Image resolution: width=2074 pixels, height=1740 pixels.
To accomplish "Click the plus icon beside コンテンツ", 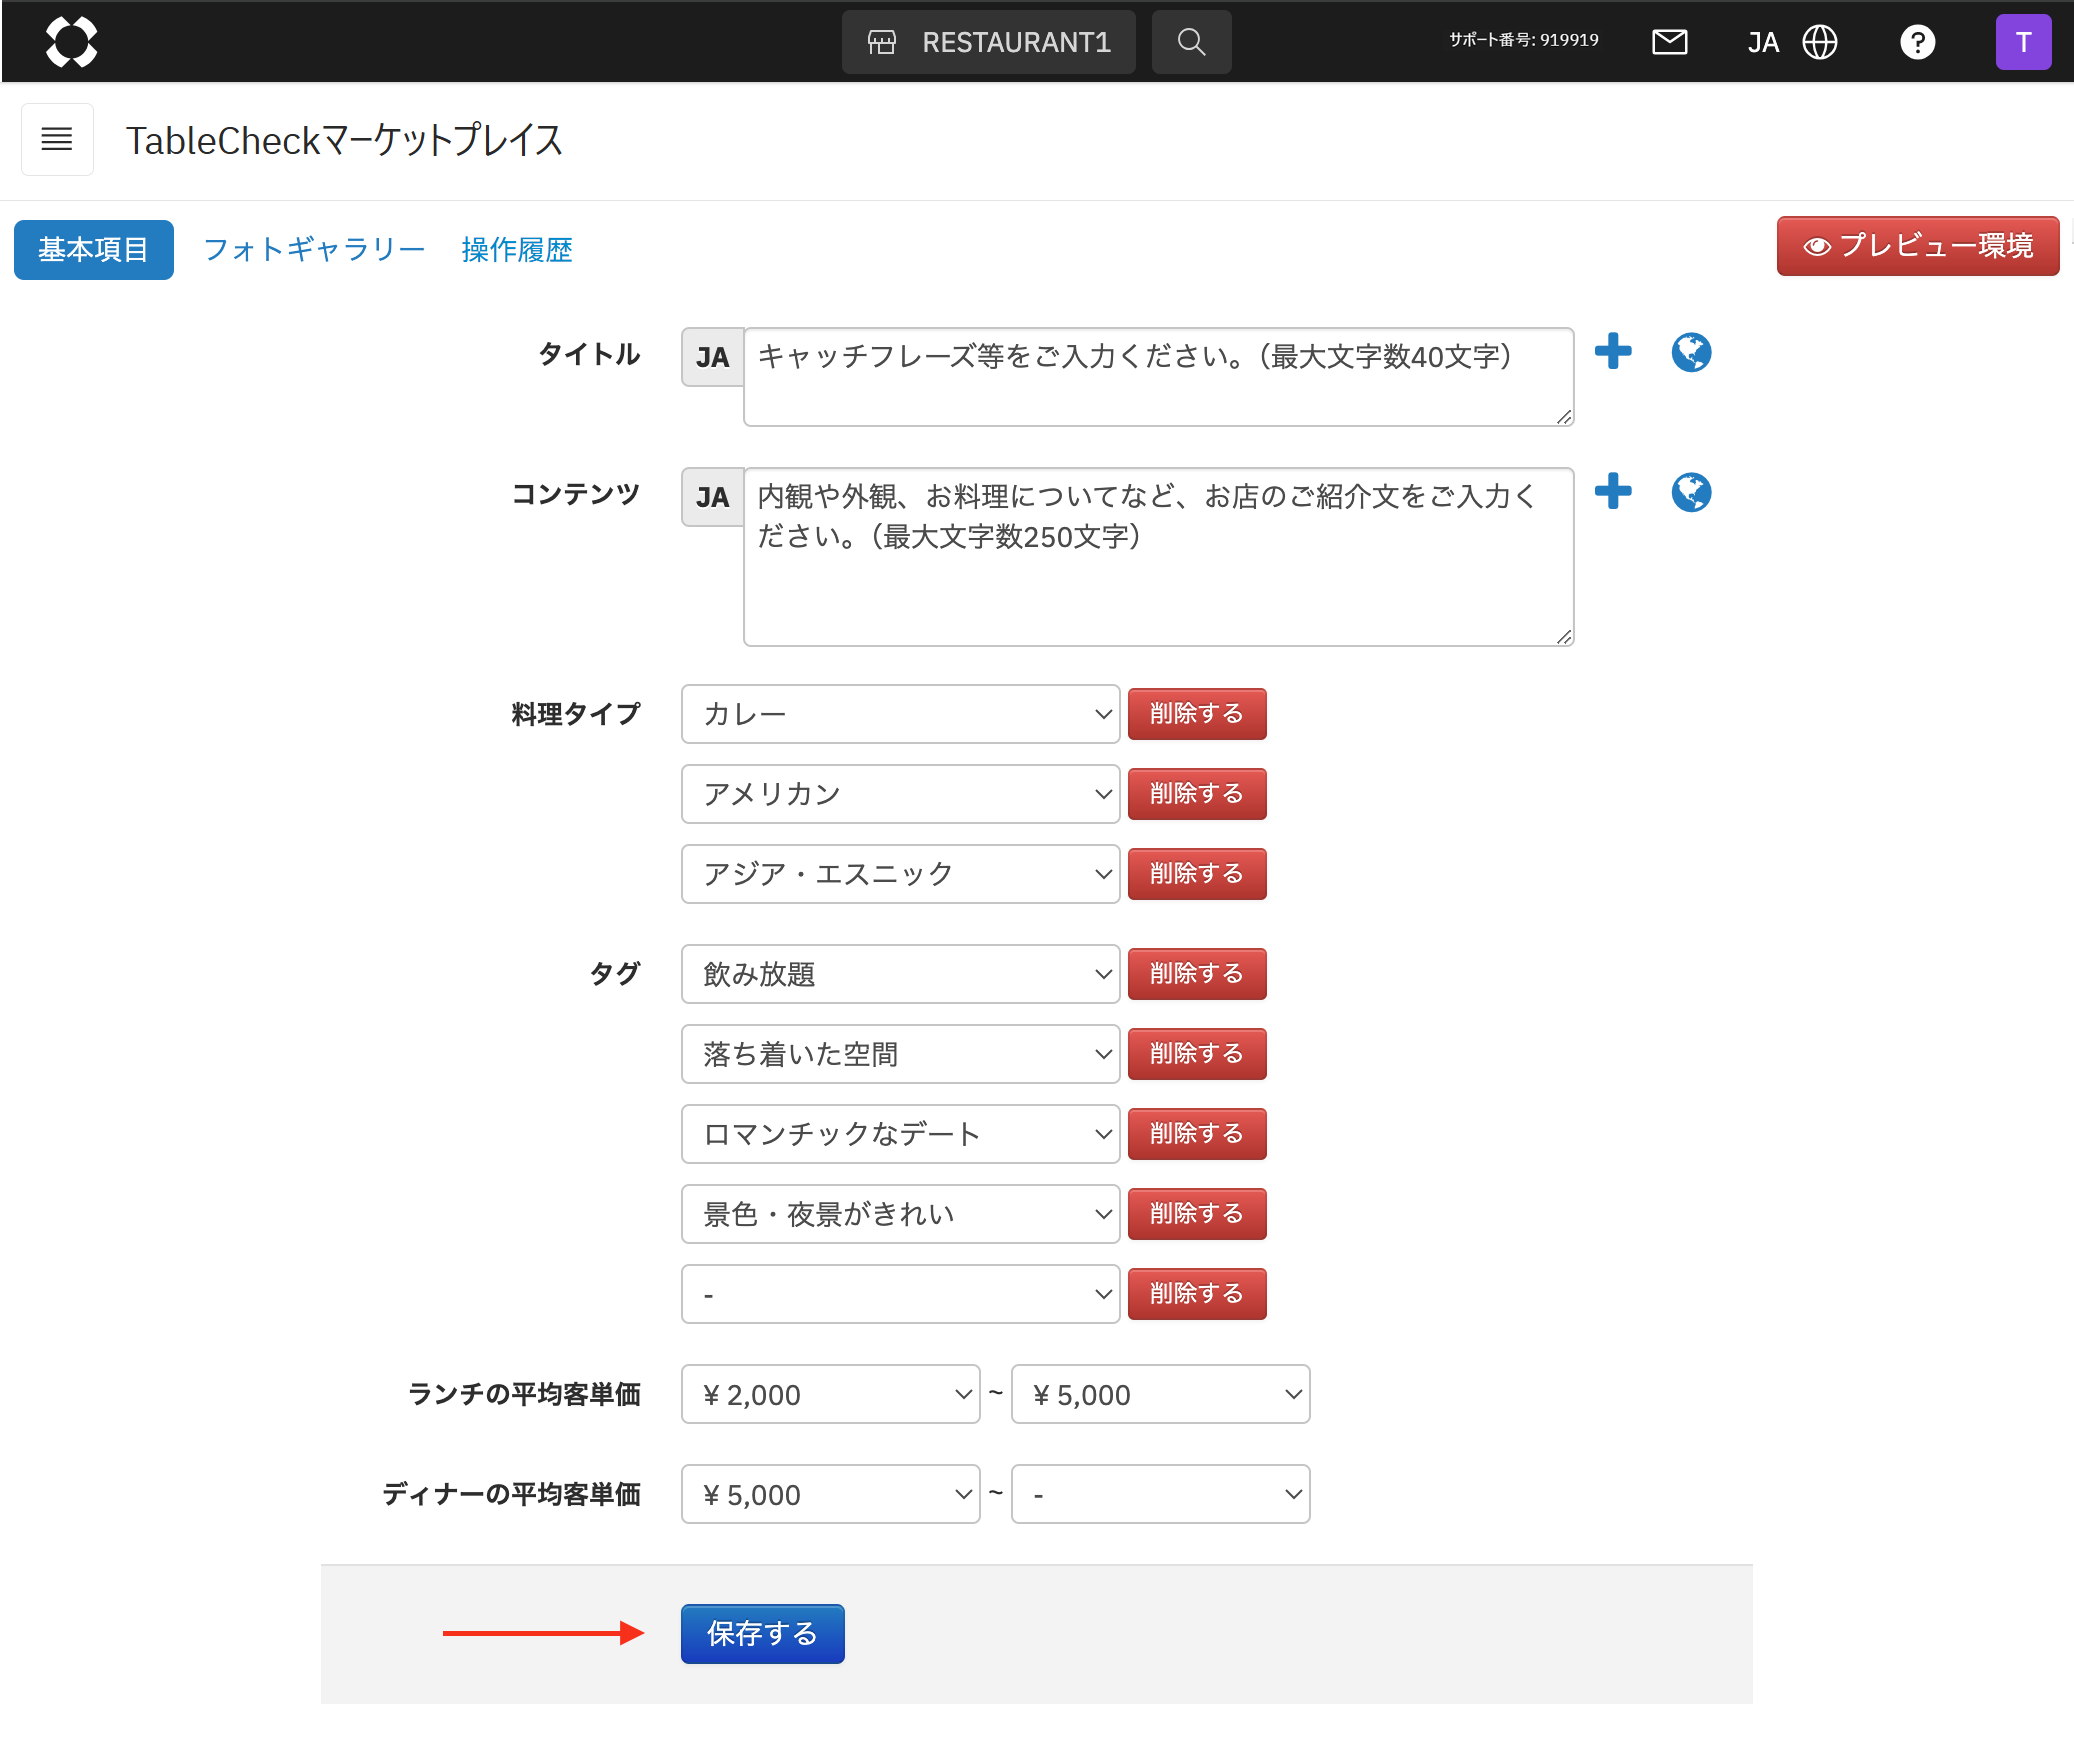I will tap(1613, 491).
